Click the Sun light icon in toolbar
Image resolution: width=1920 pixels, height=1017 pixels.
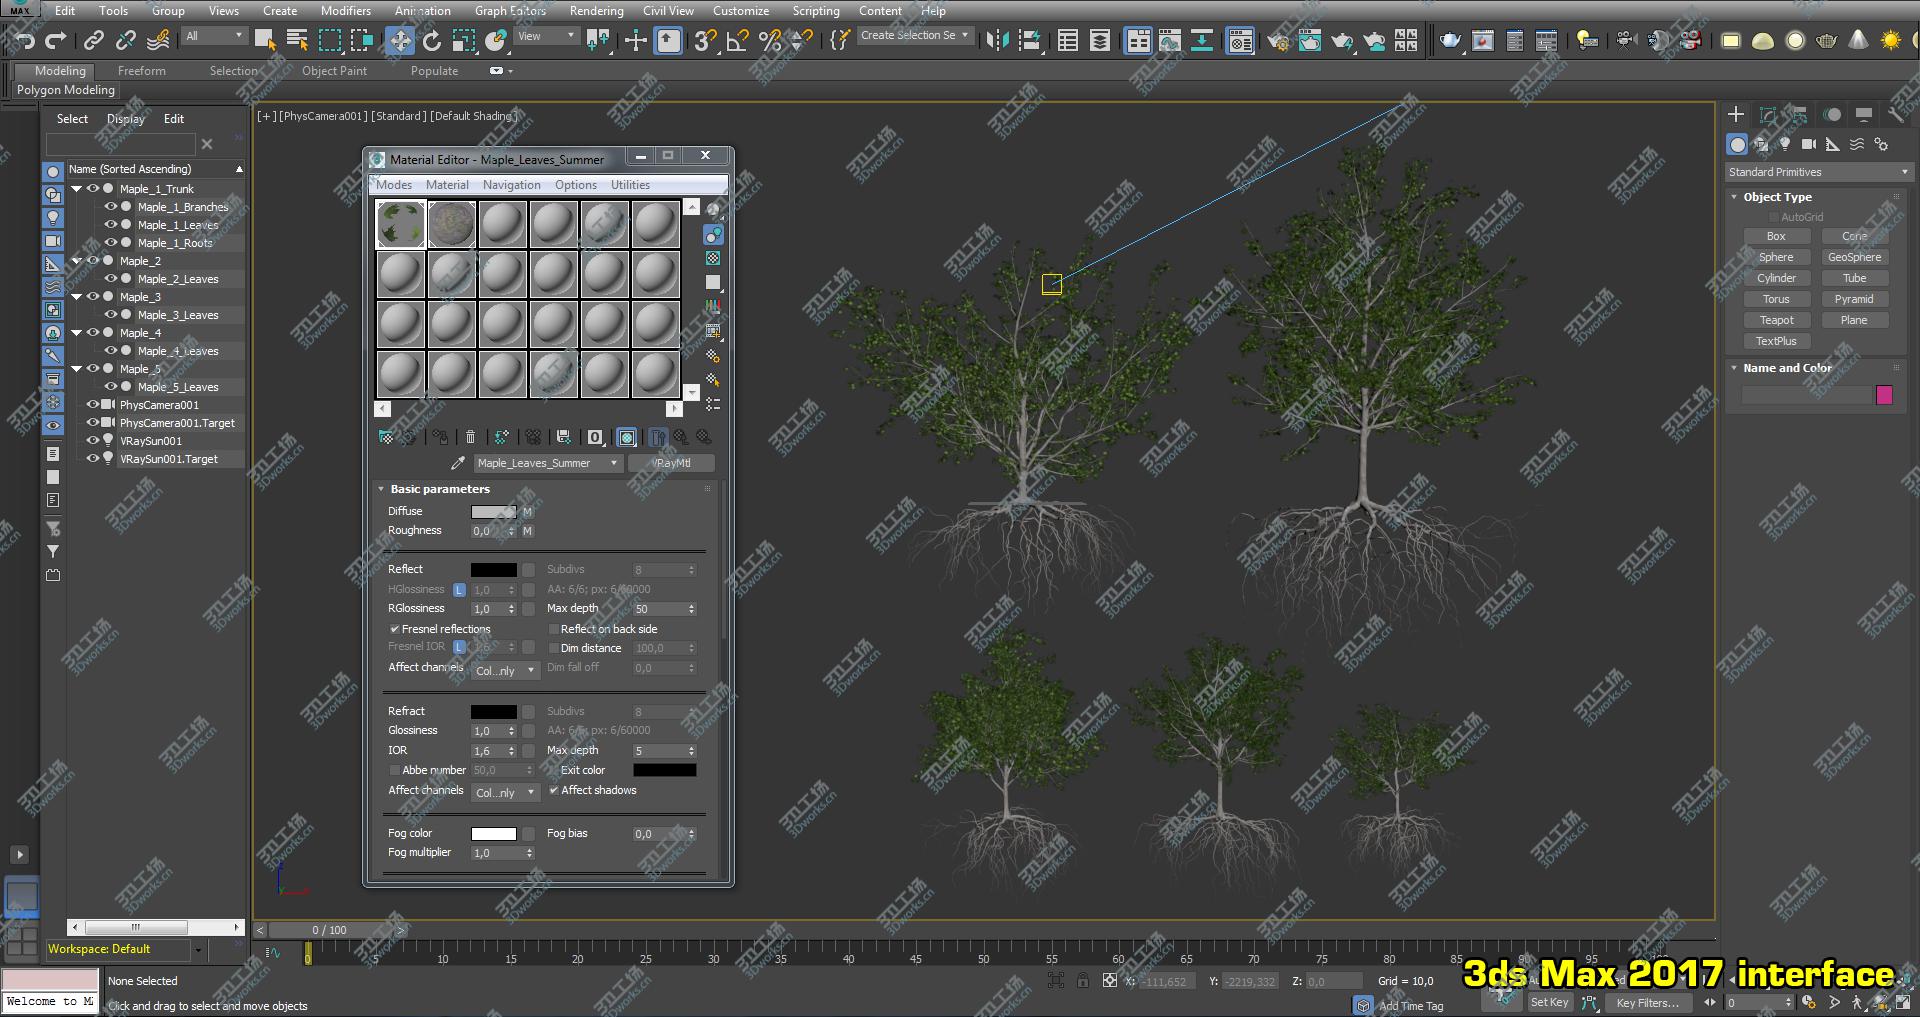[1890, 40]
